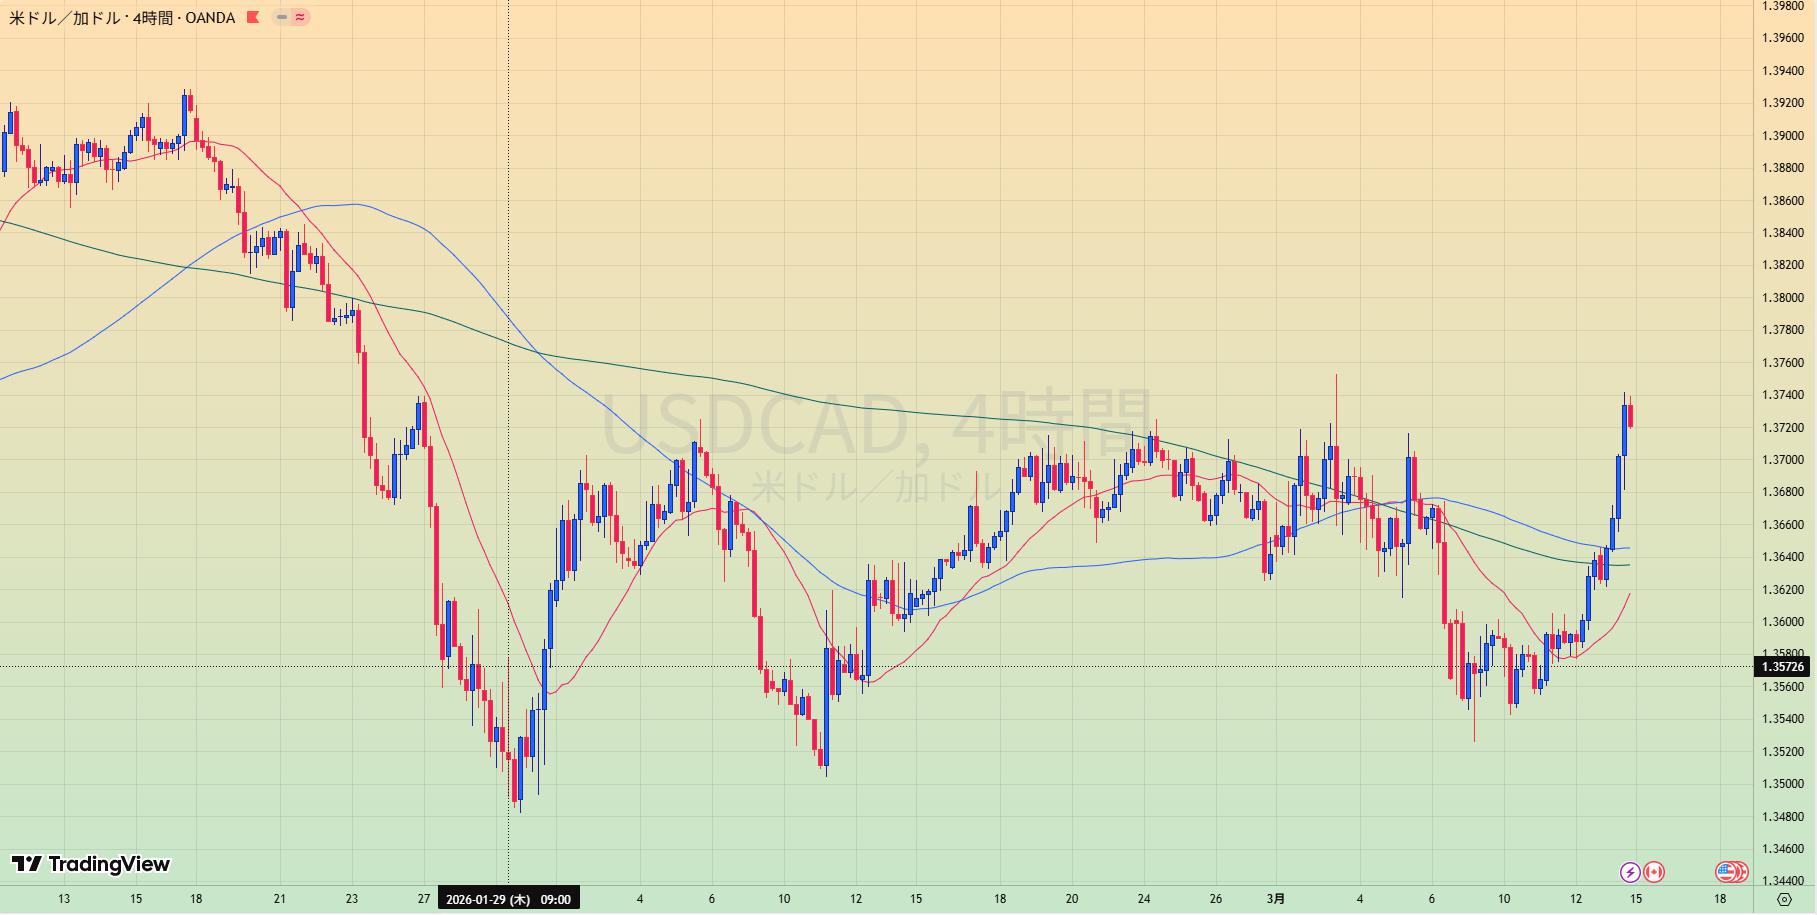Screen dimensions: 1817x915
Task: Click the TradingView logo
Action: [90, 864]
